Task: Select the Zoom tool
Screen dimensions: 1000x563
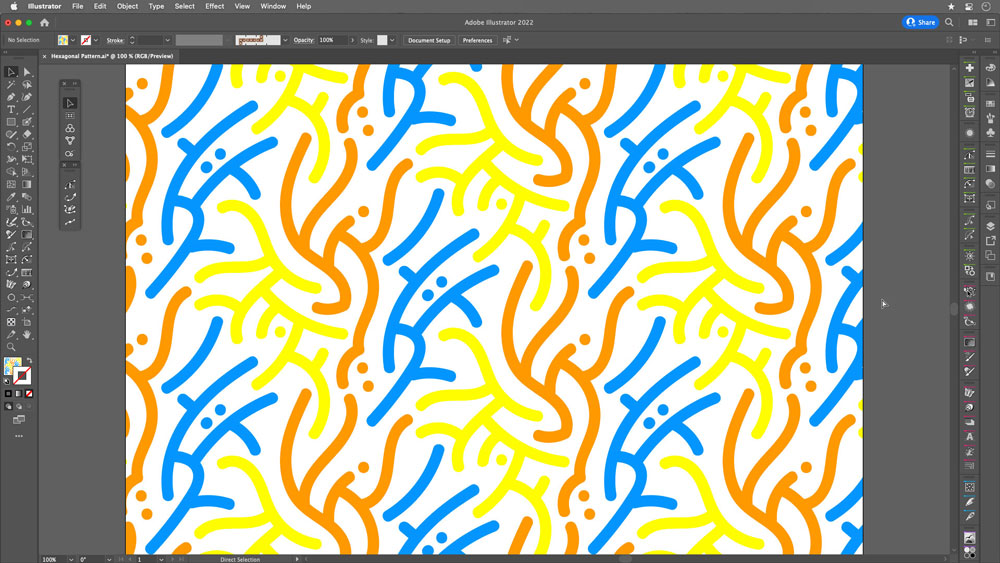Action: tap(11, 347)
